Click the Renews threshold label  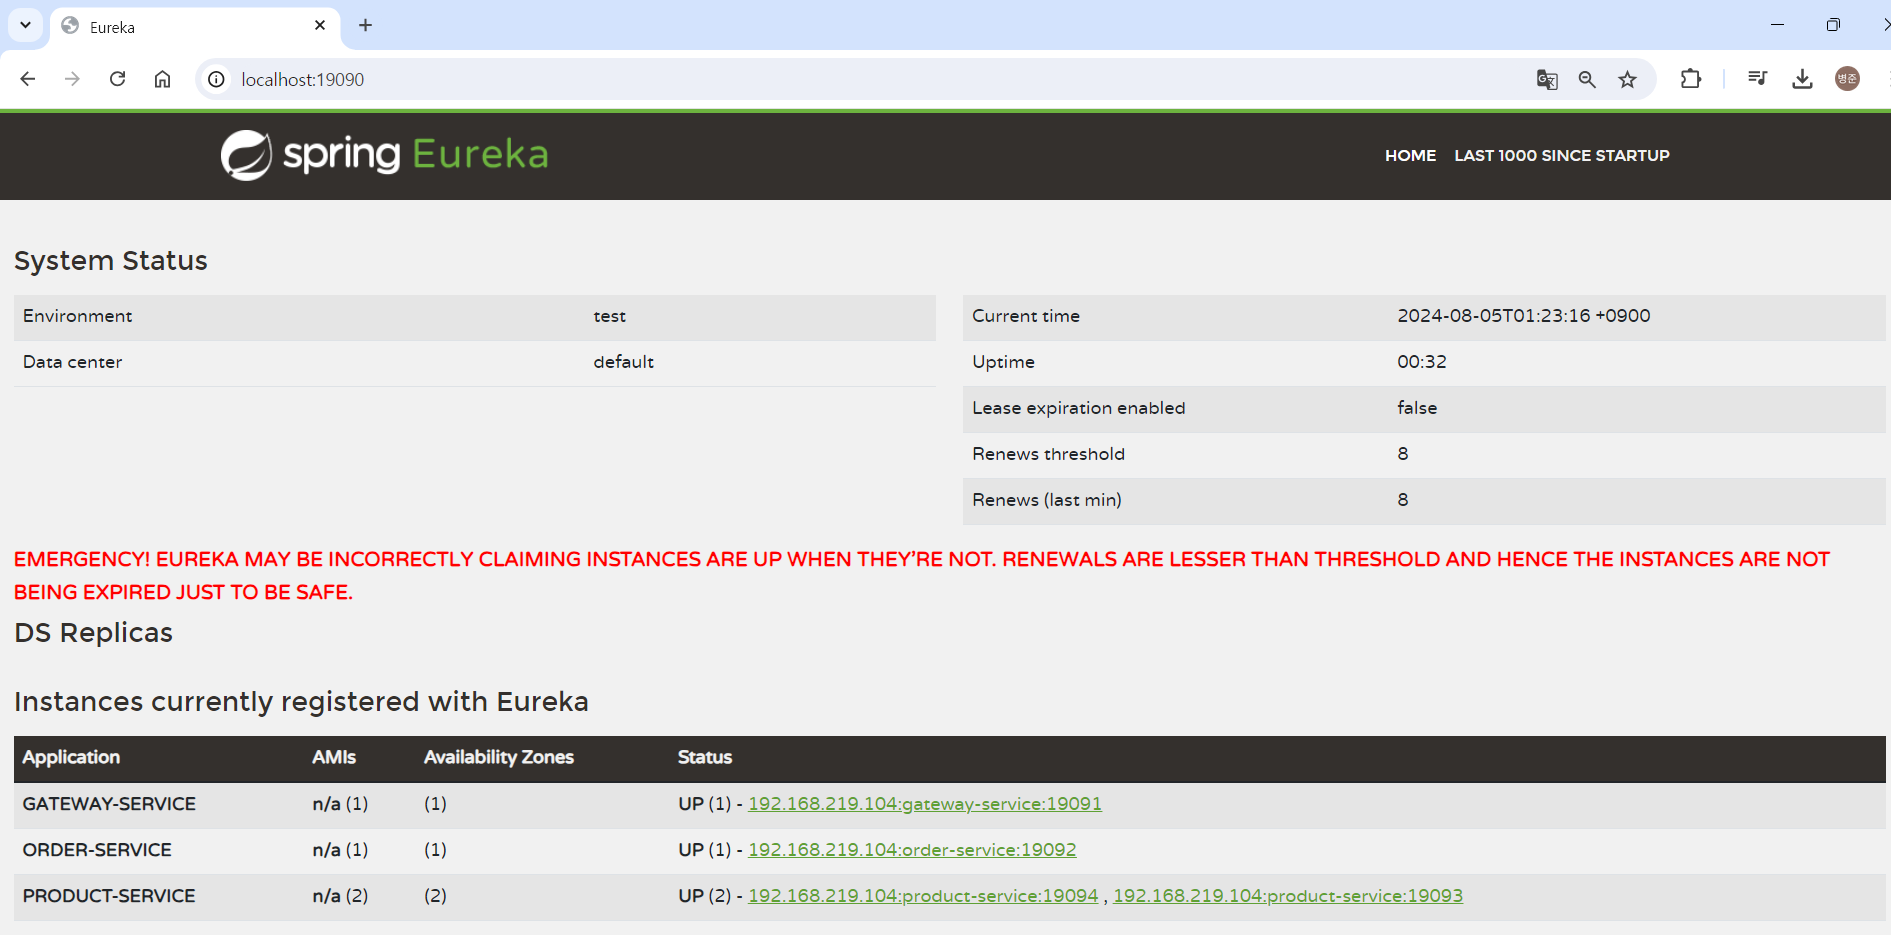point(1048,454)
